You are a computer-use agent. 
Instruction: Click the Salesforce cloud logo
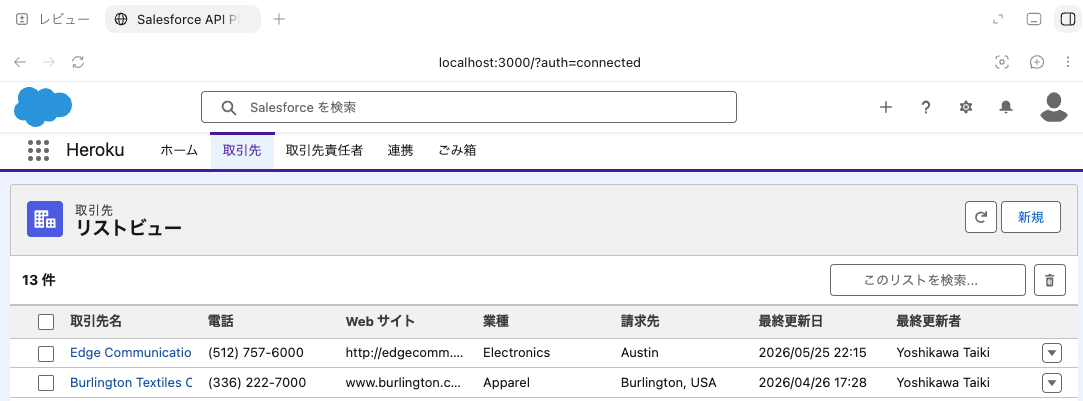(43, 107)
